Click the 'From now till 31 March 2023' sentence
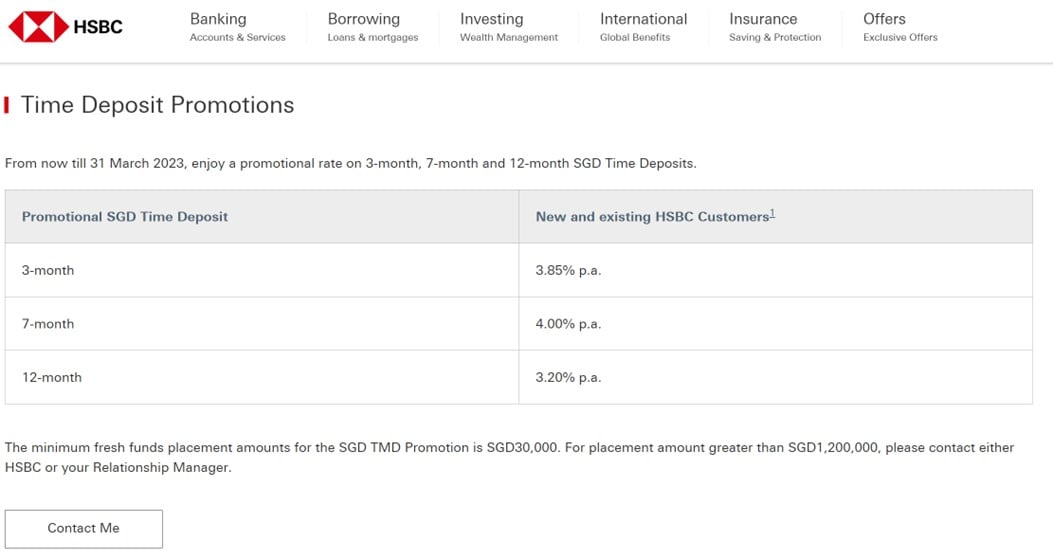 [351, 163]
